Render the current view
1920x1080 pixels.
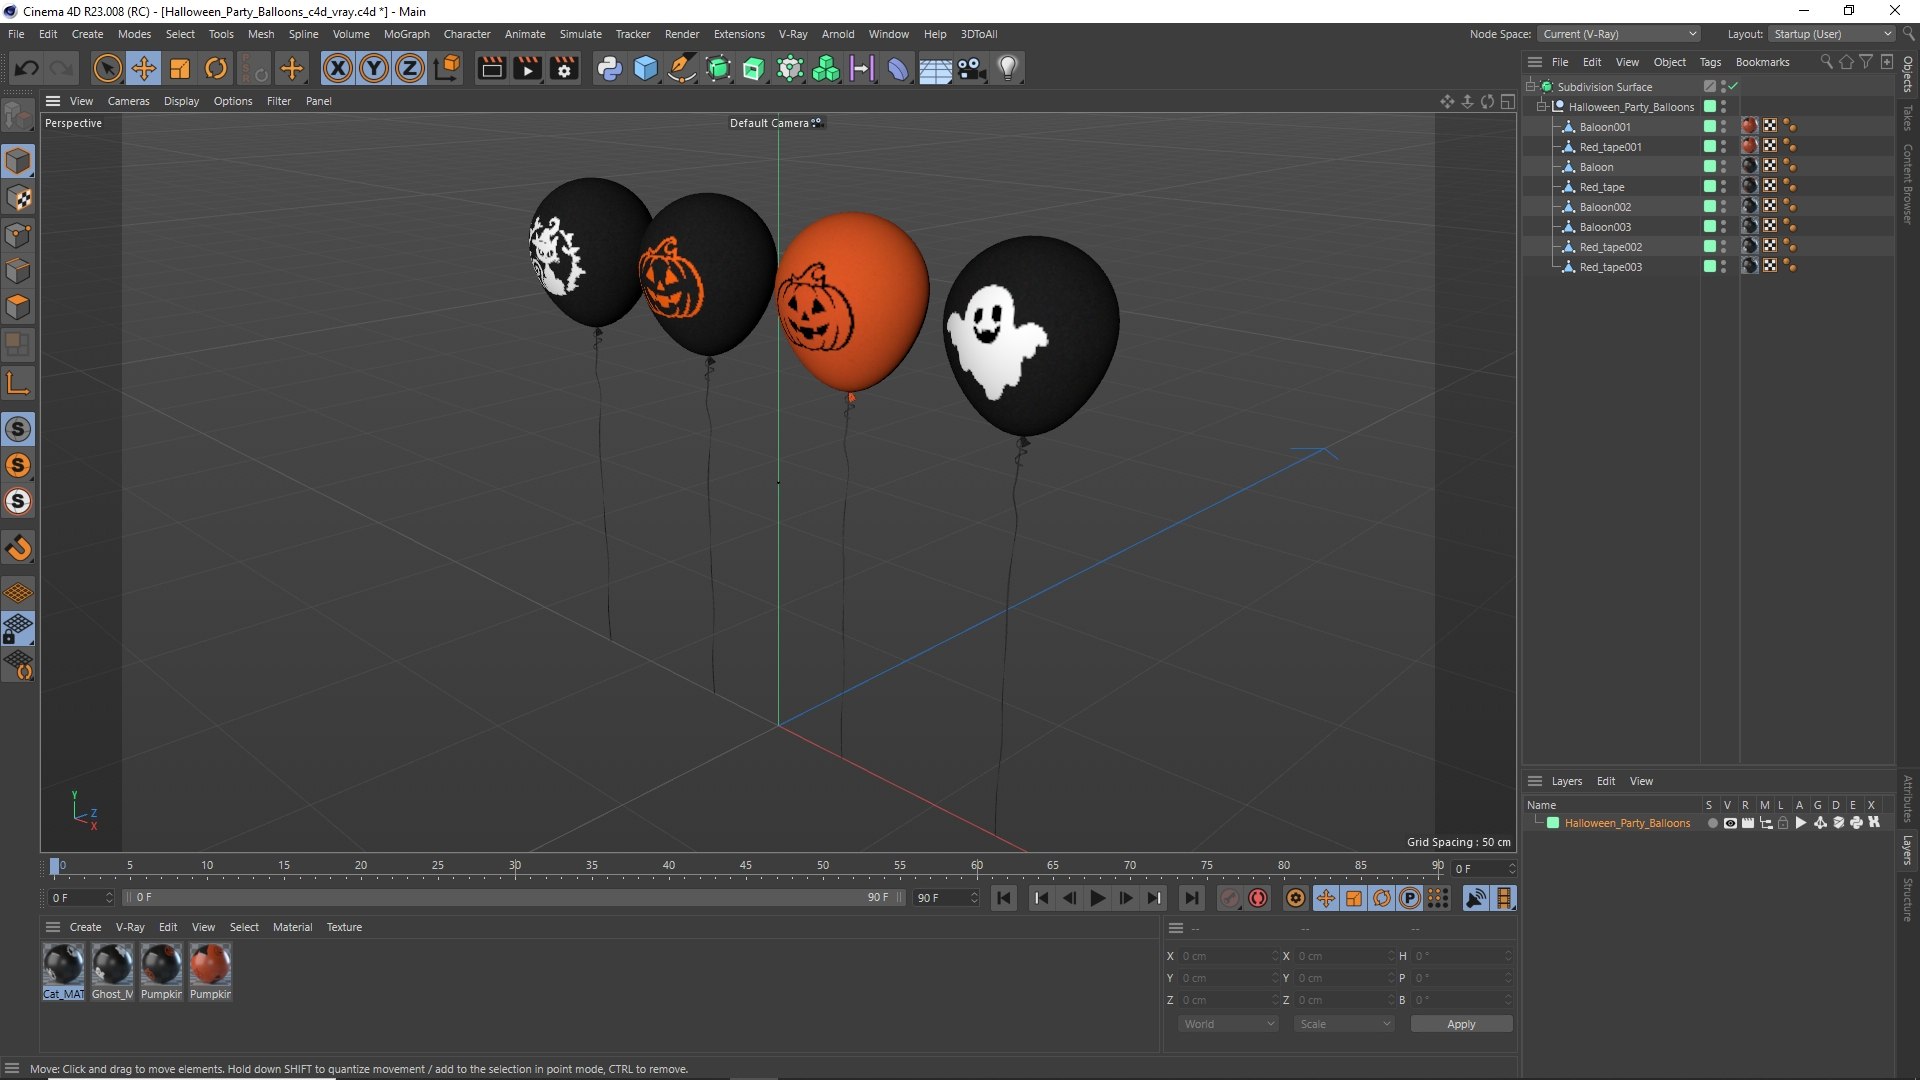coord(491,68)
